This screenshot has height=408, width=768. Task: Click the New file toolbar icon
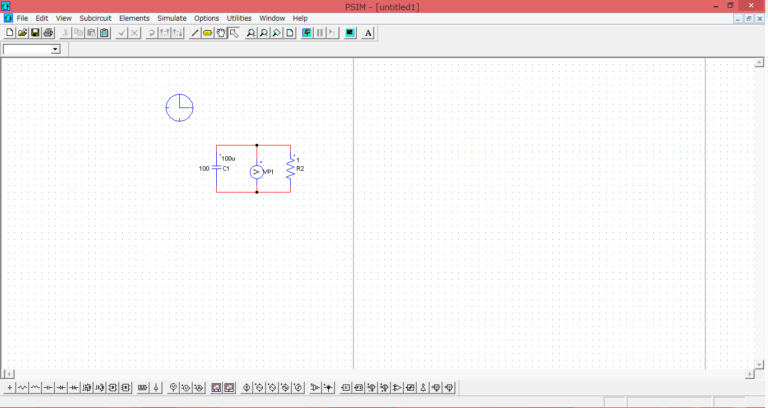[x=9, y=33]
